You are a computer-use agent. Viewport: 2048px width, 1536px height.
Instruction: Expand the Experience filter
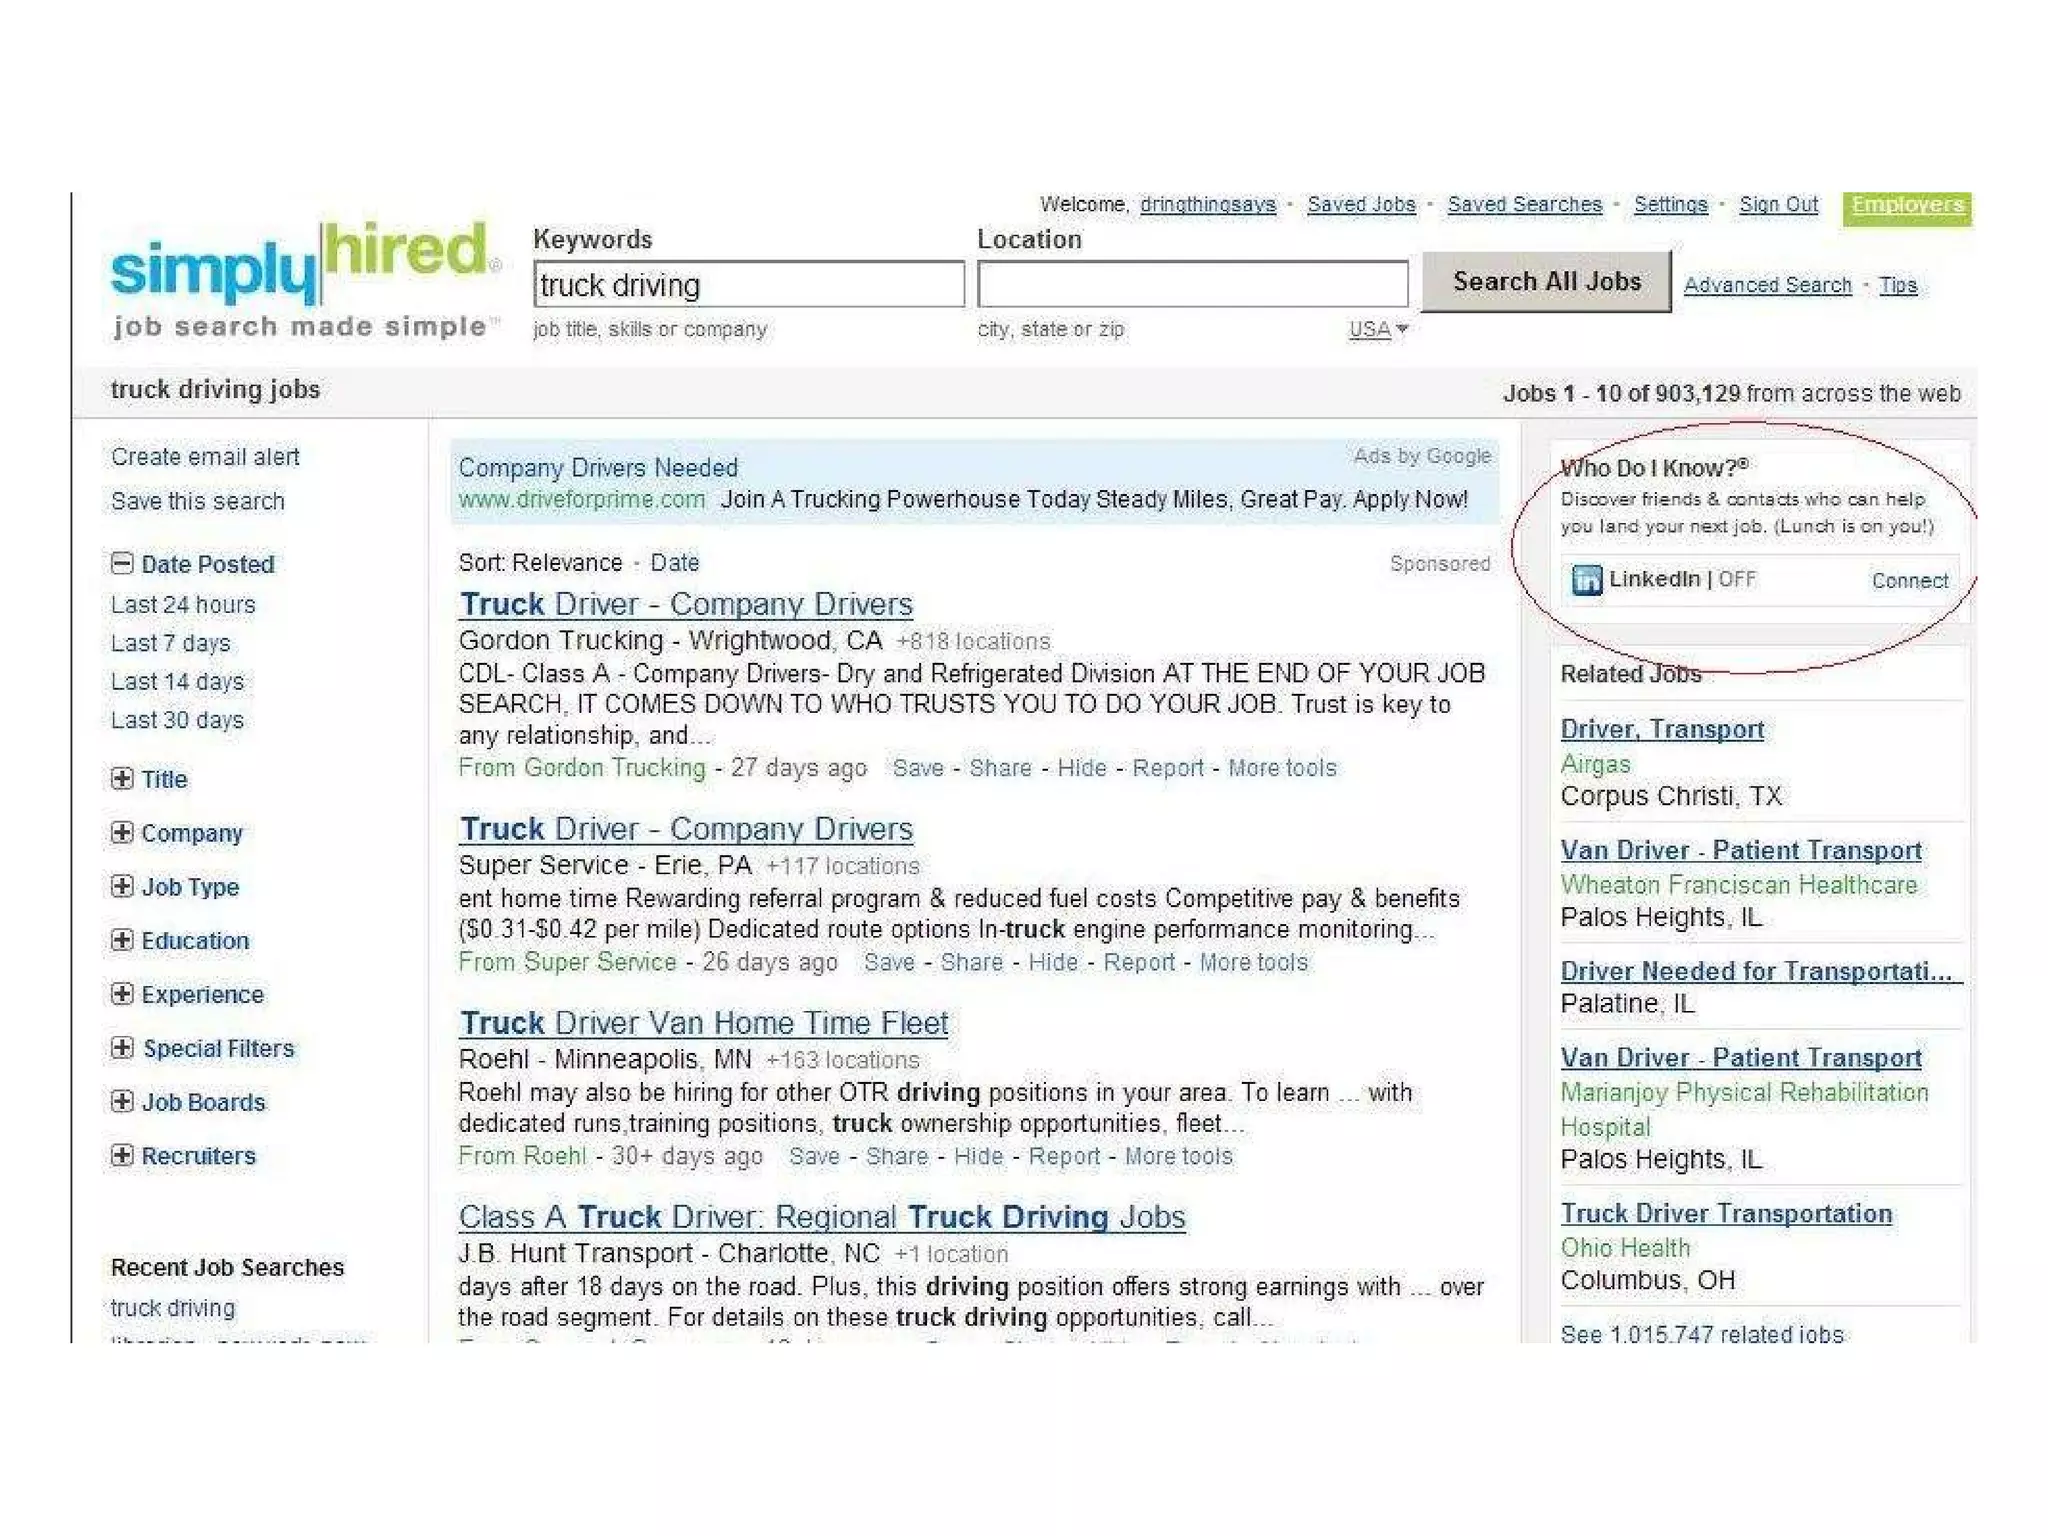pyautogui.click(x=122, y=994)
